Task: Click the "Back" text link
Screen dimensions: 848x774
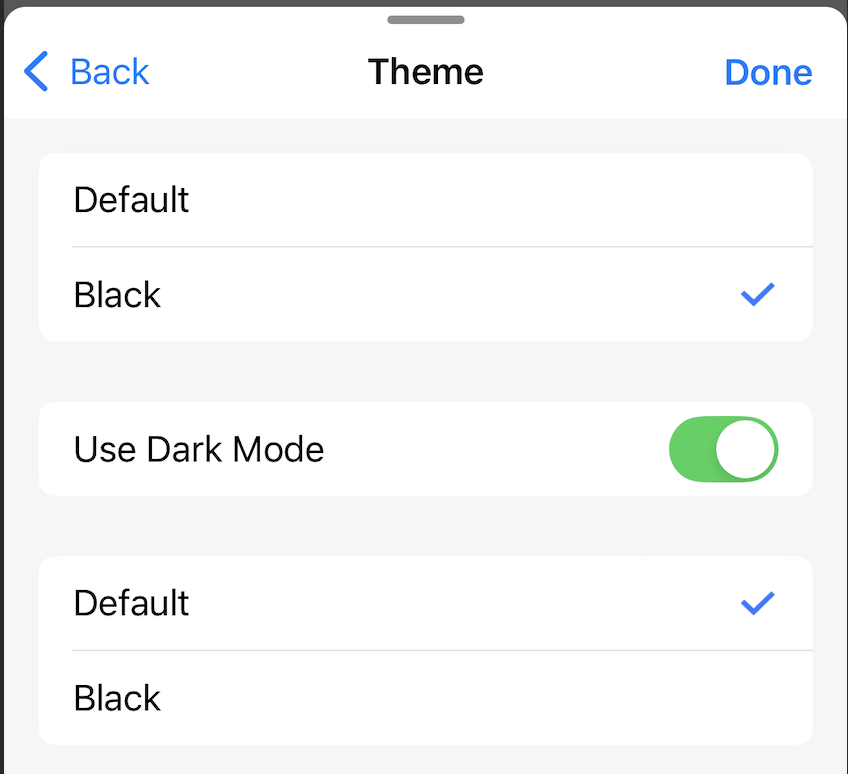Action: coord(110,72)
